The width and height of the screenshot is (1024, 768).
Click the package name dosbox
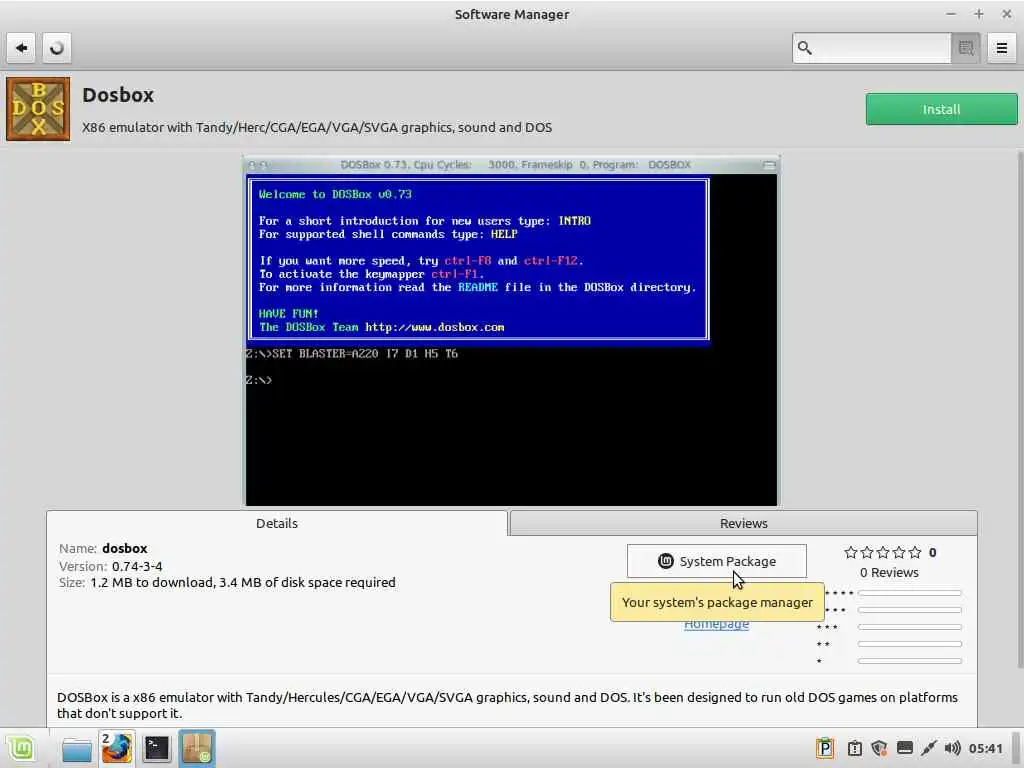point(125,549)
